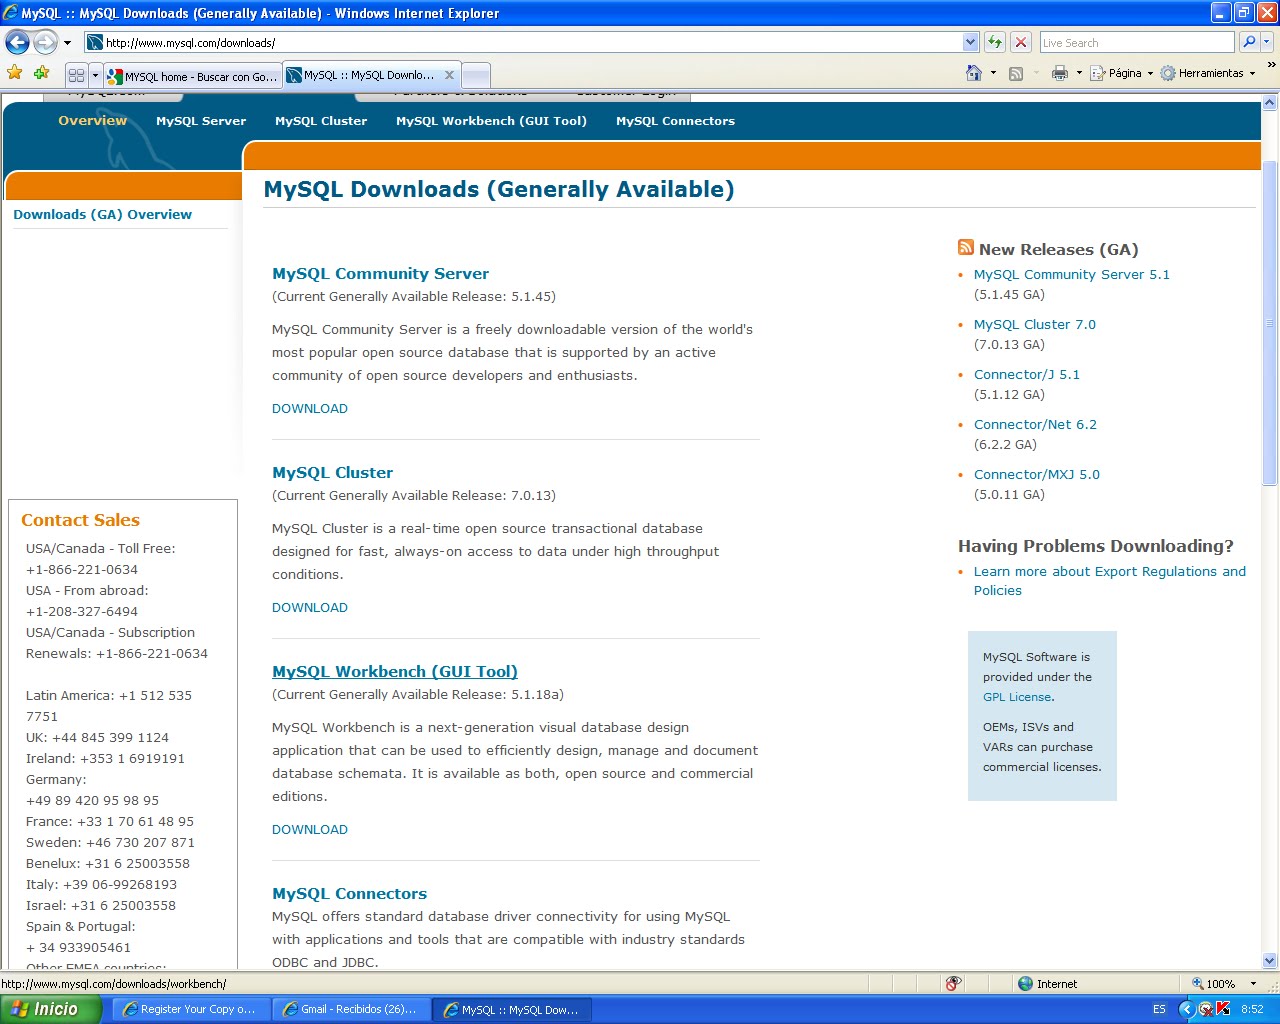Expand hidden tray icons arrow
1280x1024 pixels.
tap(1187, 1009)
